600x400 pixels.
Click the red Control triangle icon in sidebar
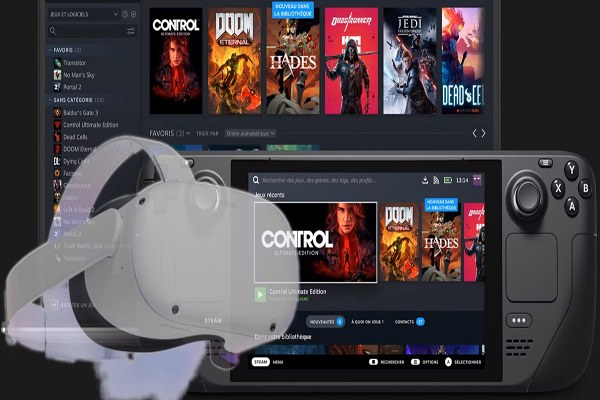[57, 125]
